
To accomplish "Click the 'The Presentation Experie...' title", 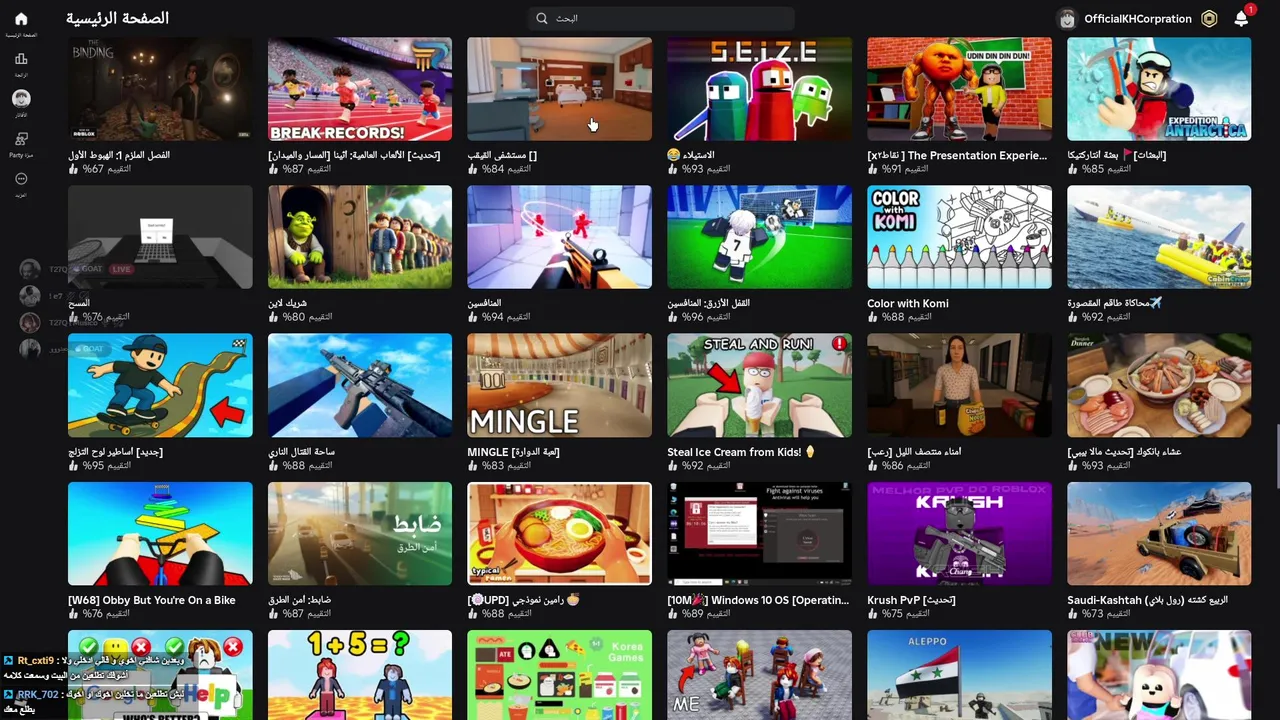I will coord(957,155).
